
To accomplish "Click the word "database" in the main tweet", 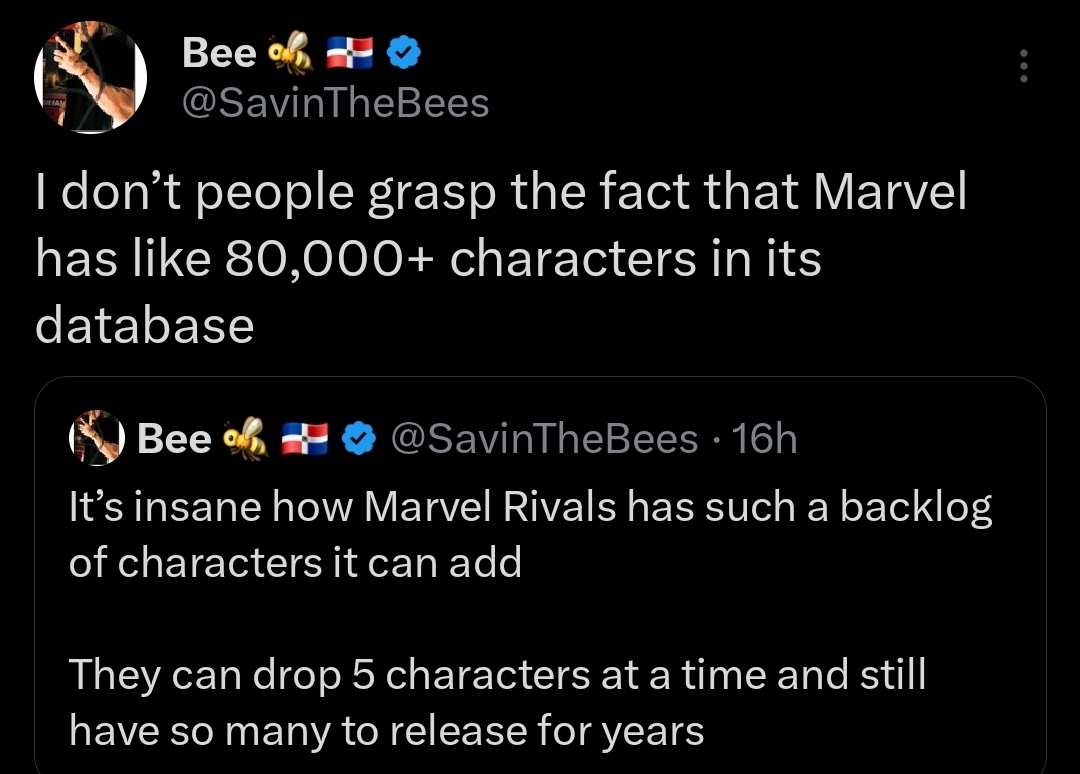I will [145, 326].
